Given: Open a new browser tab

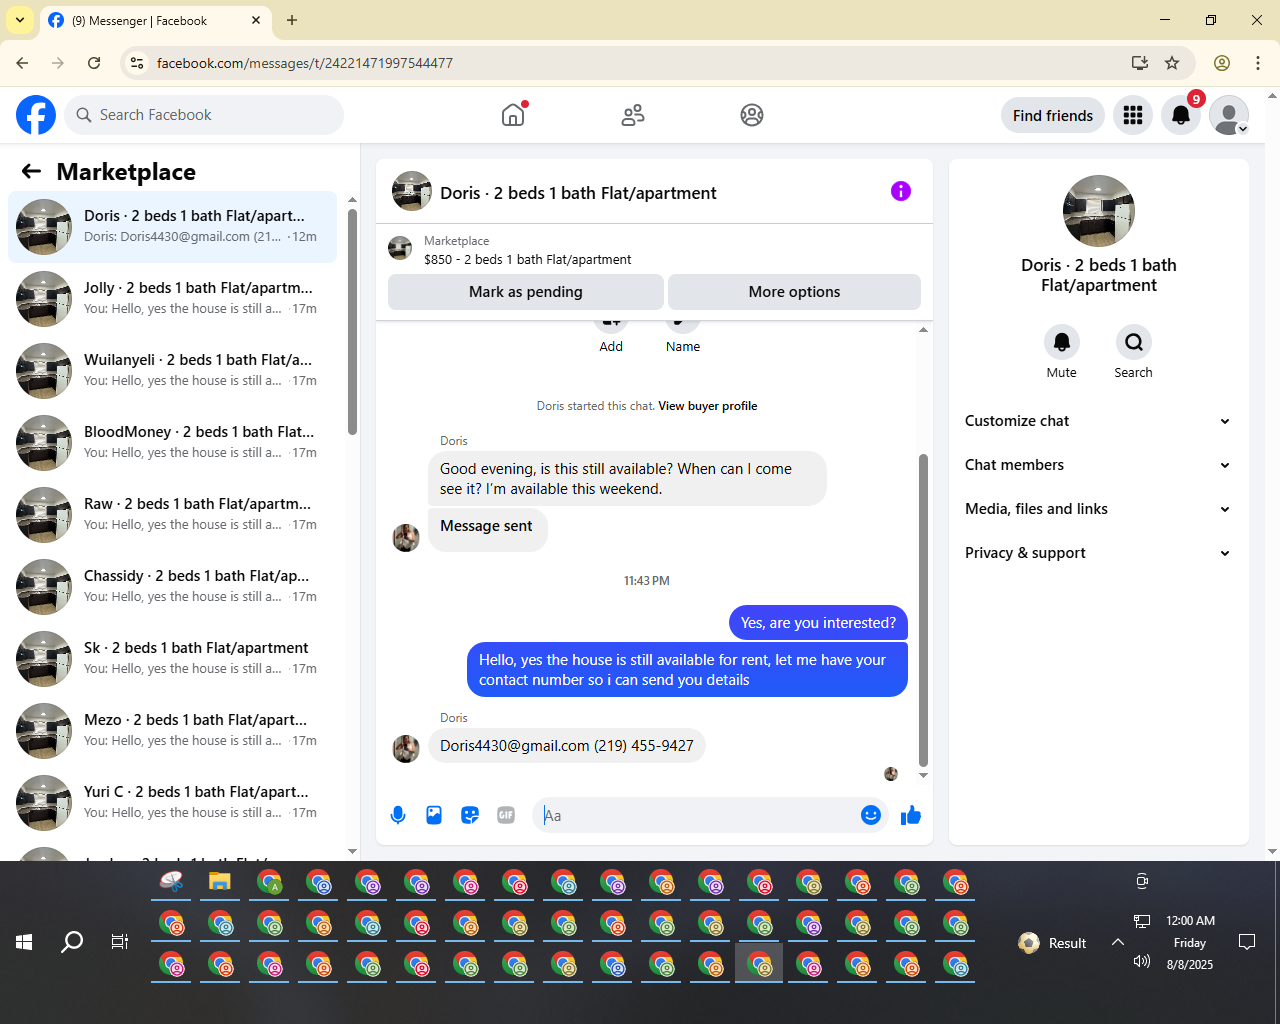Looking at the screenshot, I should click(x=292, y=20).
